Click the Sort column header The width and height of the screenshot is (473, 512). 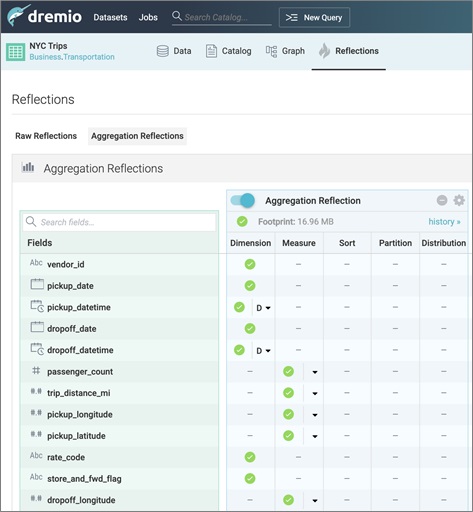tap(347, 243)
